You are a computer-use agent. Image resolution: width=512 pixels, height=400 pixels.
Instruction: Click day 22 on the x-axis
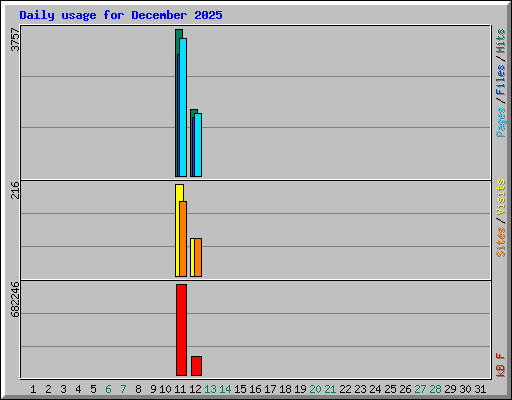coord(345,389)
